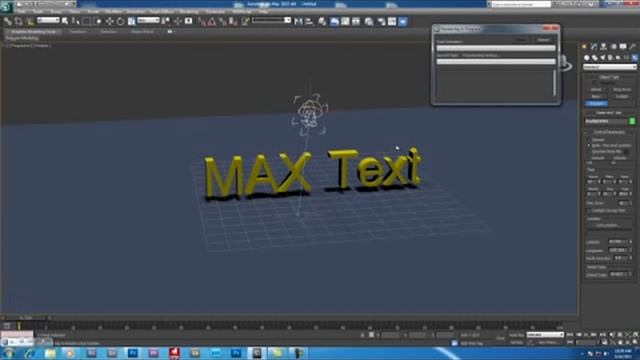The height and width of the screenshot is (360, 640).
Task: Switch to the Display command panel
Action: [623, 47]
